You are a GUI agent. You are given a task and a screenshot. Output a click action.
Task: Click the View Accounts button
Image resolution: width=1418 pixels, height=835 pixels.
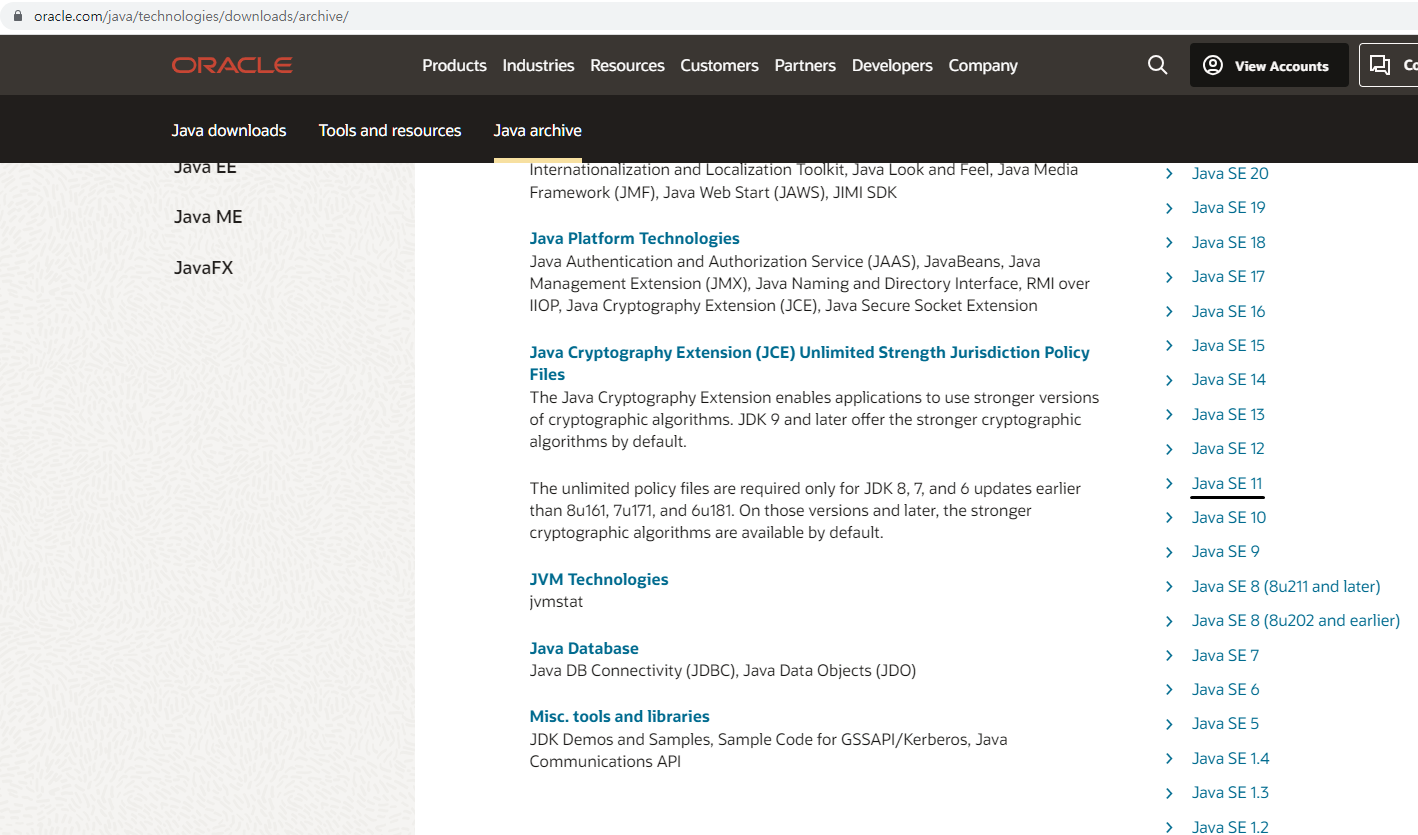pyautogui.click(x=1269, y=65)
